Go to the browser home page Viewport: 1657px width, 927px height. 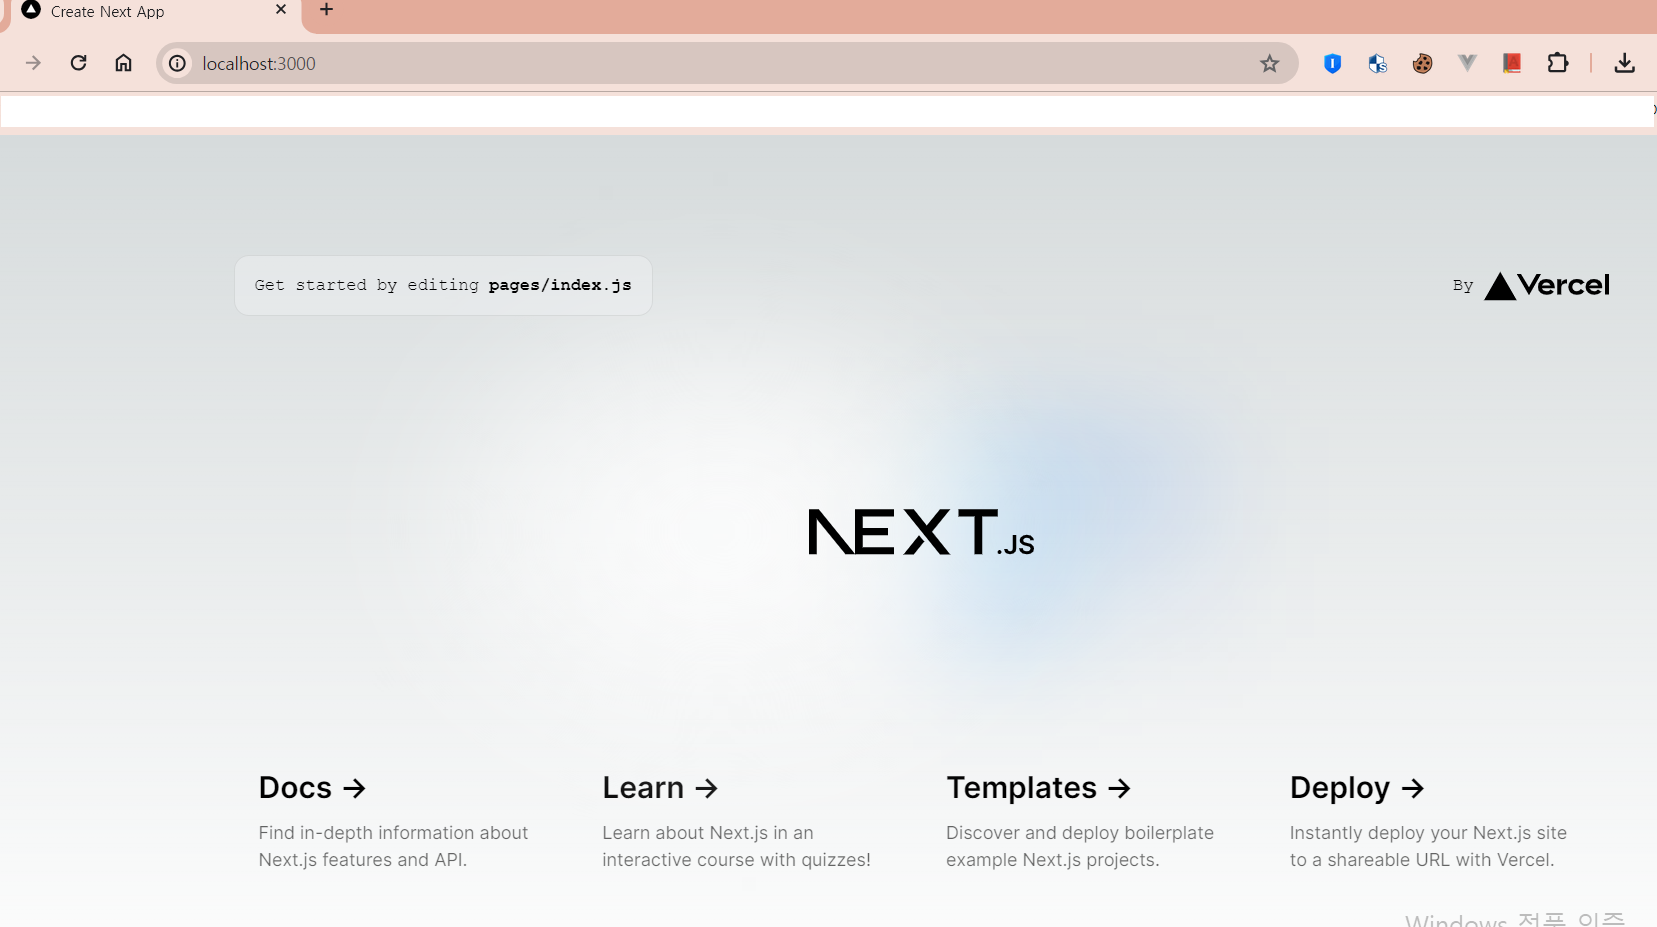(x=123, y=63)
